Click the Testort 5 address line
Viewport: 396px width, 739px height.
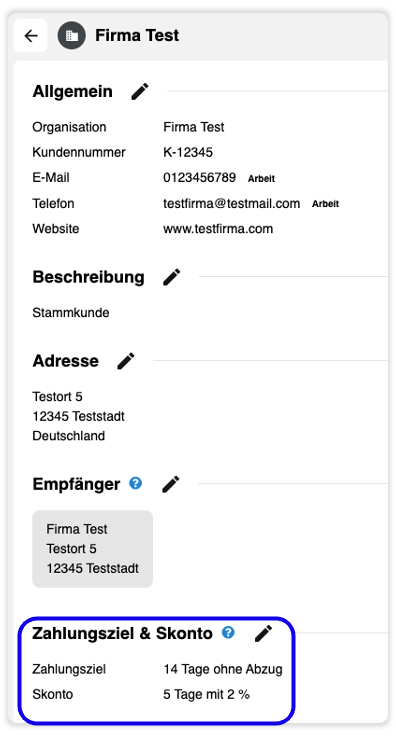point(58,396)
